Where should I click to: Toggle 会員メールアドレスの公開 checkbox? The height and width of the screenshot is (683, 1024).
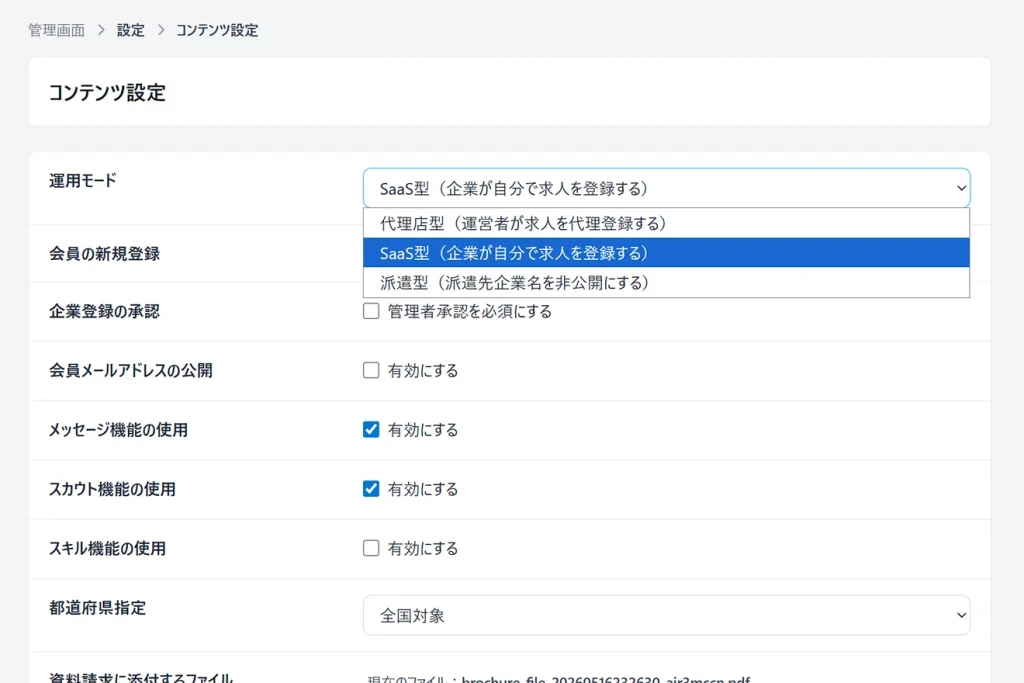pyautogui.click(x=371, y=370)
